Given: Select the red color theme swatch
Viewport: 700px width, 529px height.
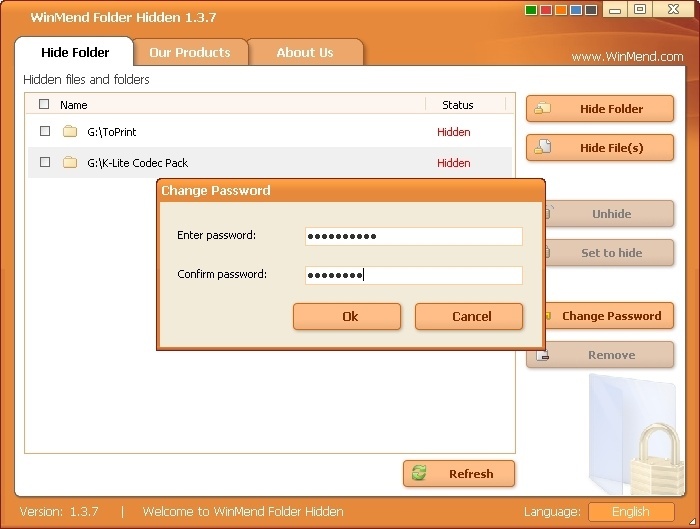Looking at the screenshot, I should pyautogui.click(x=546, y=10).
